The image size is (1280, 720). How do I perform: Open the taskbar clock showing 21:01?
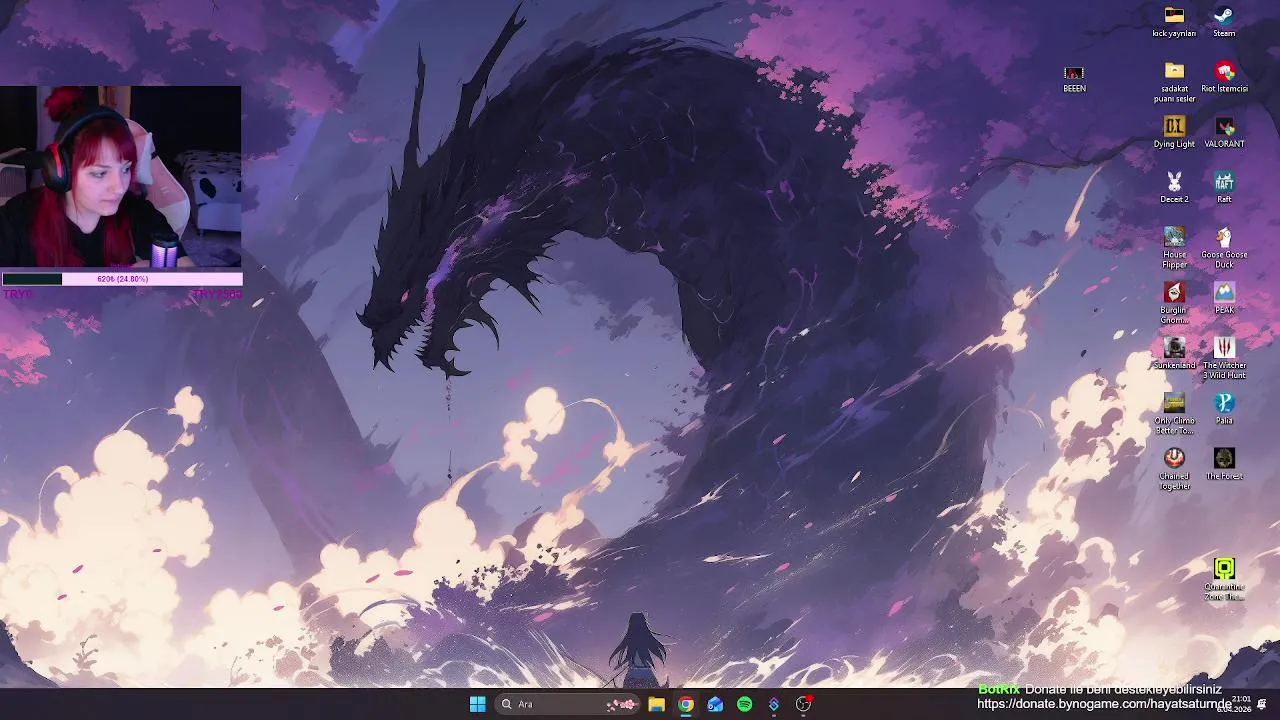coord(1241,704)
